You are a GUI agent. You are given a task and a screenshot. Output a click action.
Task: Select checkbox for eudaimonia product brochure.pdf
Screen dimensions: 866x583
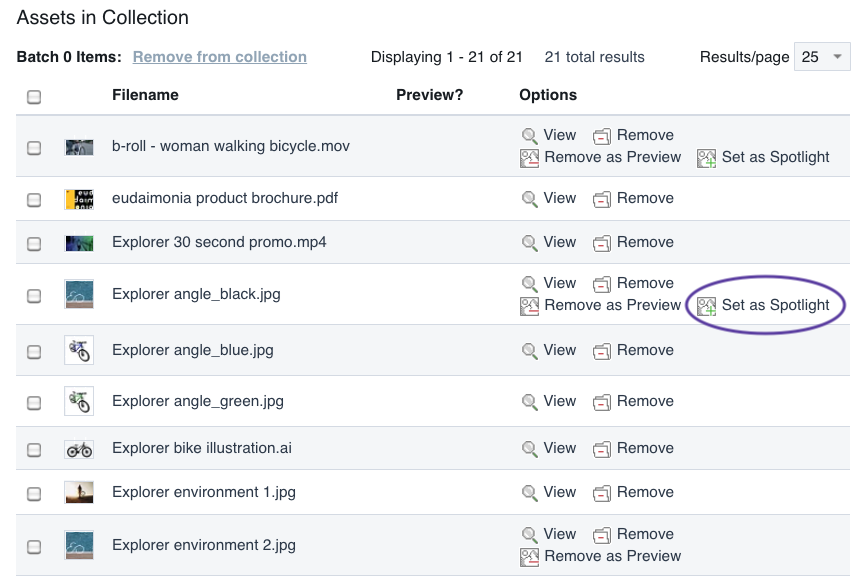[34, 200]
